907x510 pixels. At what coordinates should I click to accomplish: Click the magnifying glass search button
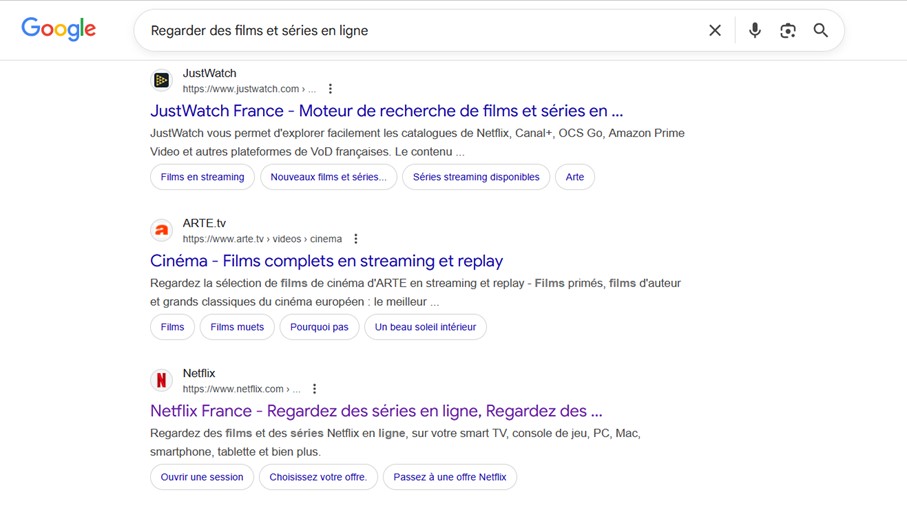click(x=821, y=31)
